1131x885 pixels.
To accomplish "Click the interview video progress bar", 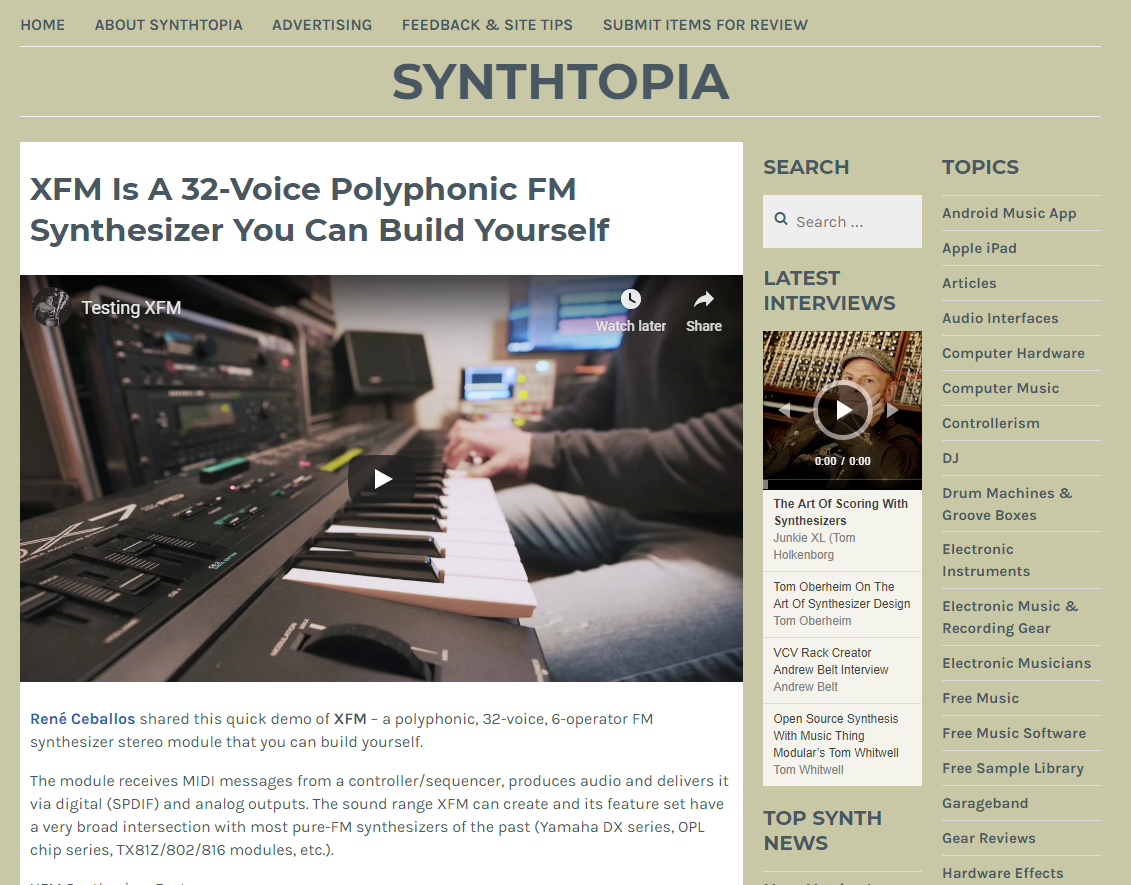I will tap(842, 485).
